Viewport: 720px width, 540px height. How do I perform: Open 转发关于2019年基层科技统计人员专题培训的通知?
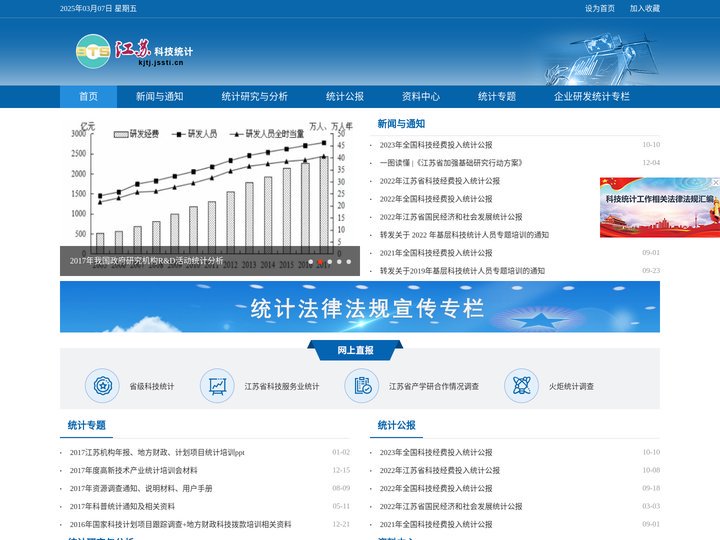tap(462, 270)
